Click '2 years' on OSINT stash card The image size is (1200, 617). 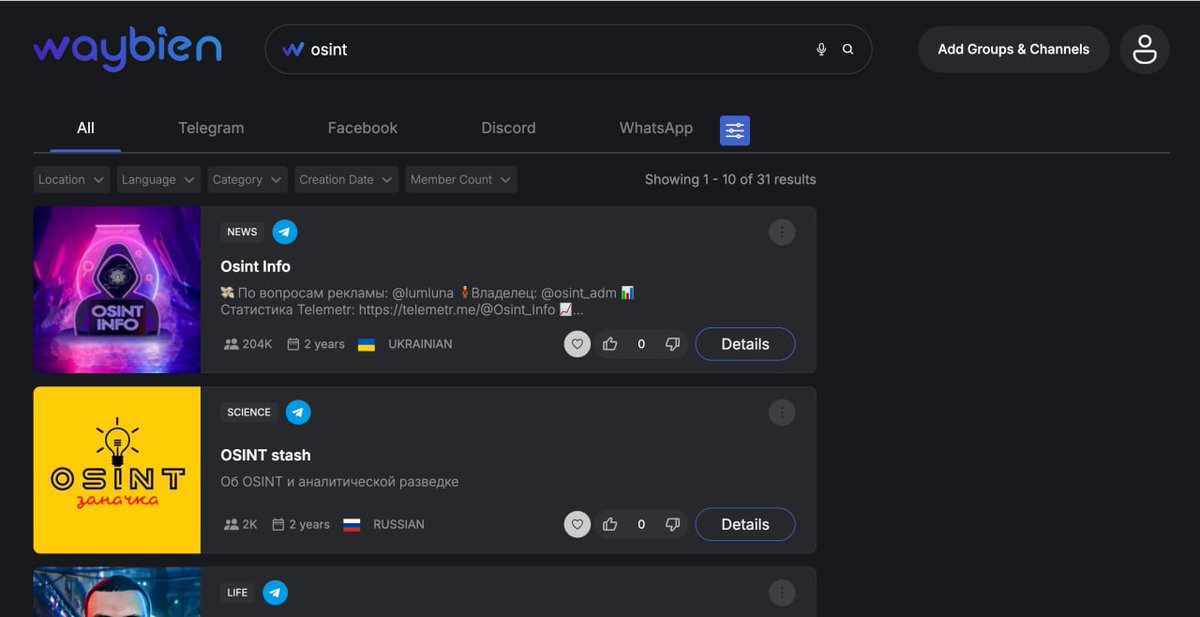(309, 524)
